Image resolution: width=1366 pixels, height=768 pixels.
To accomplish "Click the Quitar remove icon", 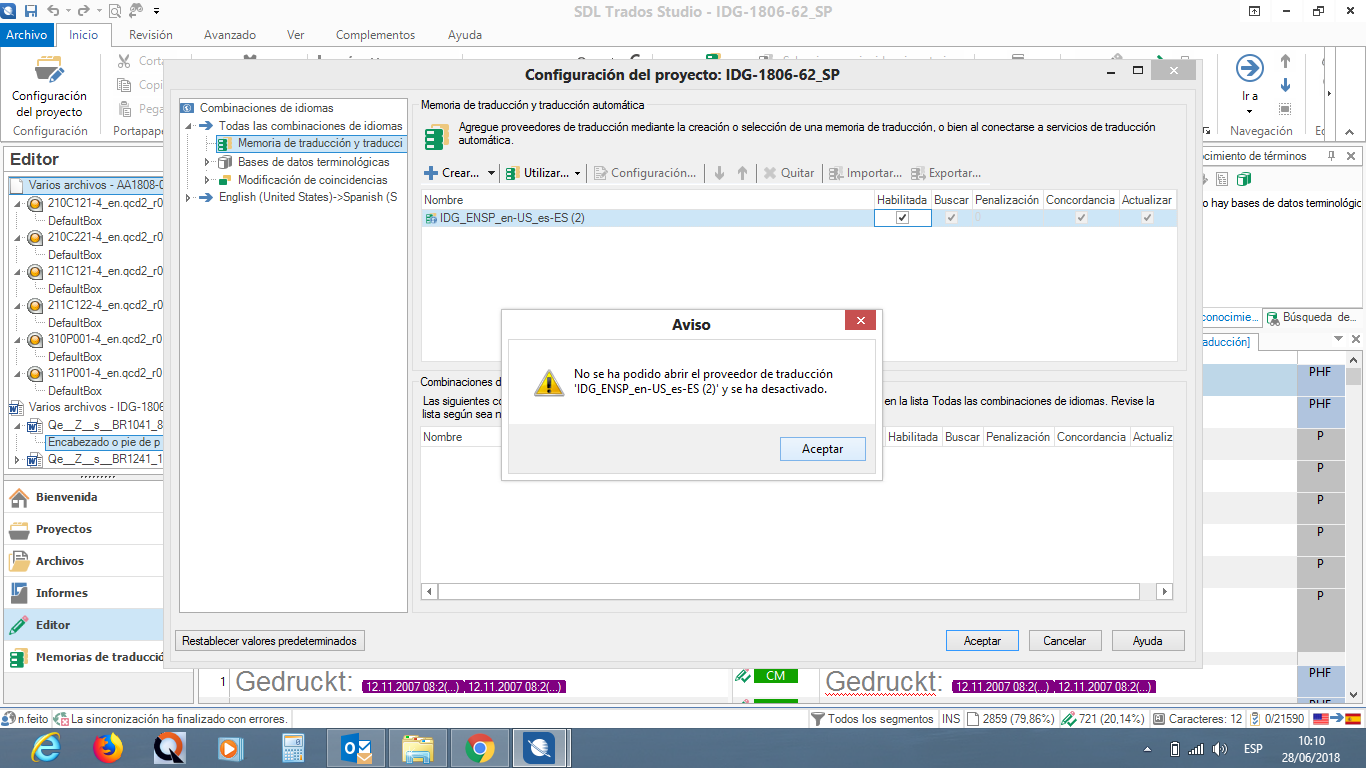I will [770, 173].
